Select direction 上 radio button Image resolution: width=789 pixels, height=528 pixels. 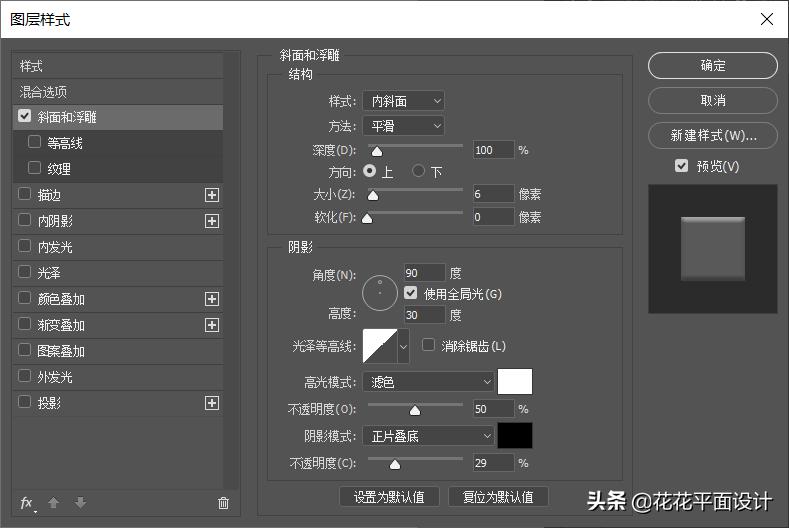(x=369, y=171)
